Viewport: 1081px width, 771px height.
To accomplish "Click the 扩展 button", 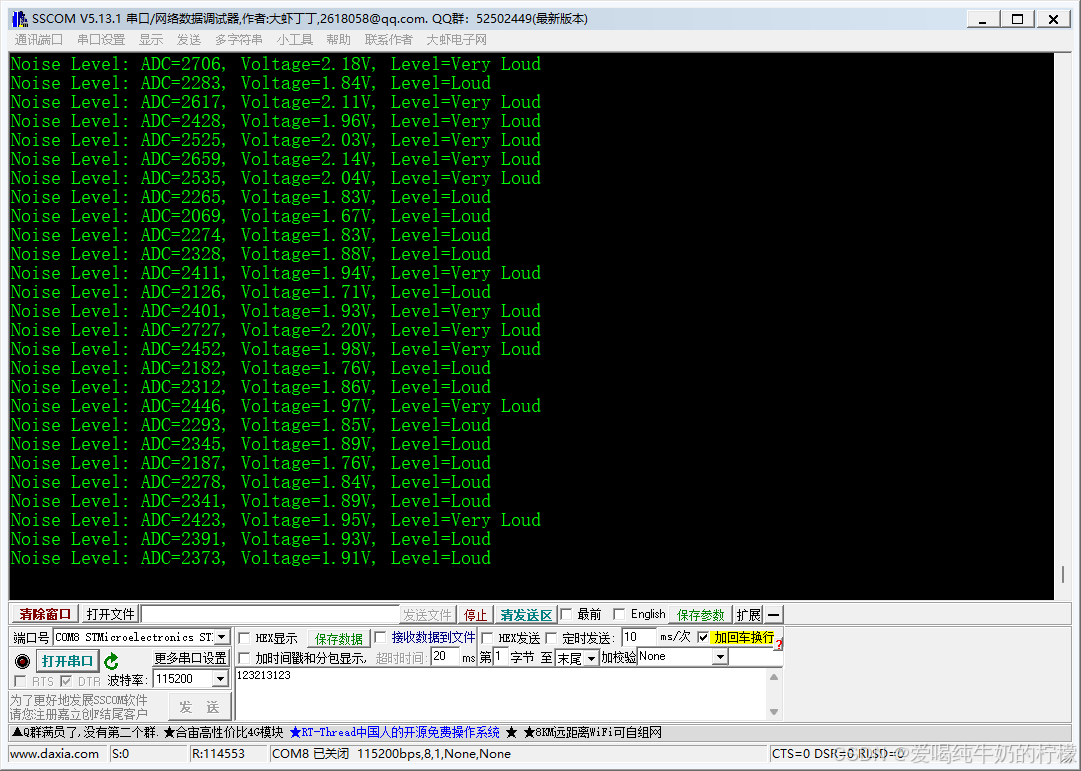I will pos(748,614).
